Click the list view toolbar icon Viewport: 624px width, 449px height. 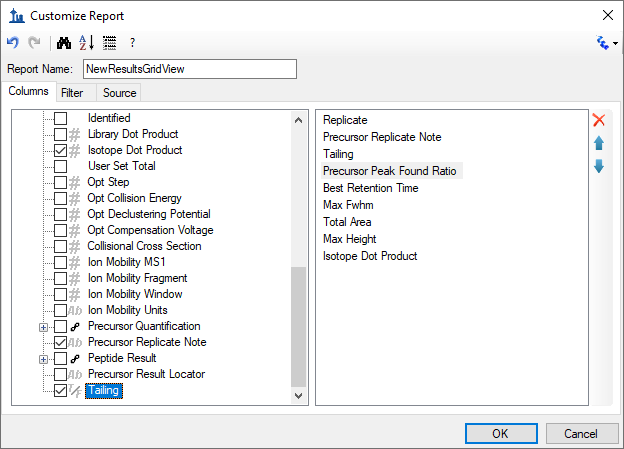tap(109, 43)
